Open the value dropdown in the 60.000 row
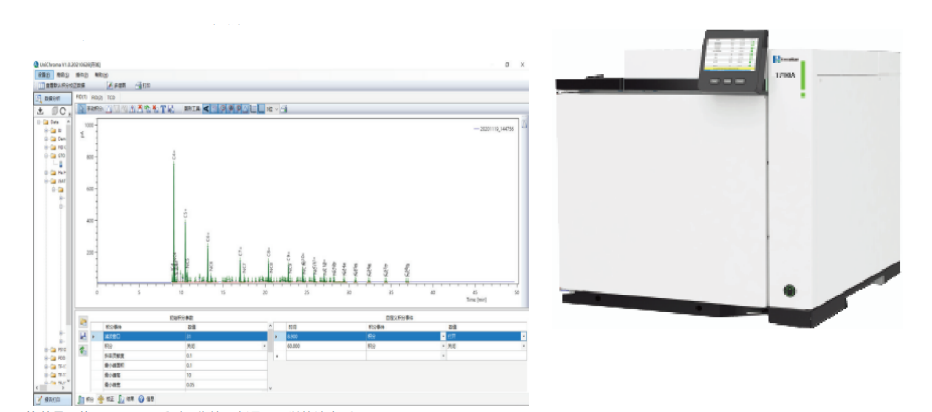 524,346
